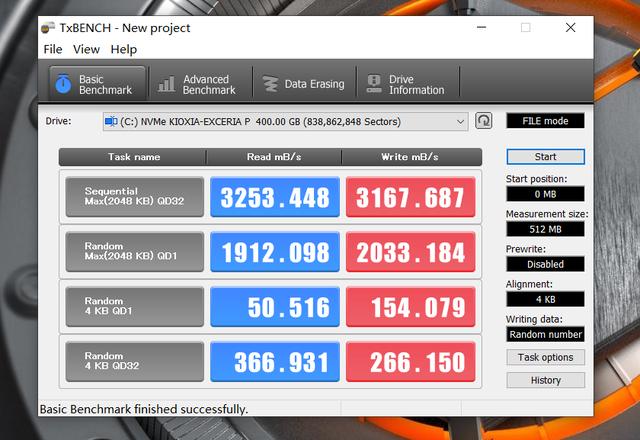640x440 pixels.
Task: Switch to the Advanced Benchmark tab
Action: point(201,84)
